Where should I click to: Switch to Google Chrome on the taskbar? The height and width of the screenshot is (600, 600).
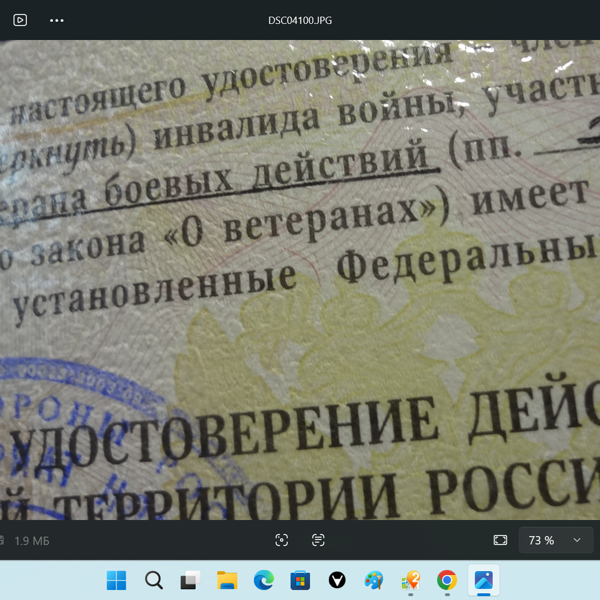447,580
